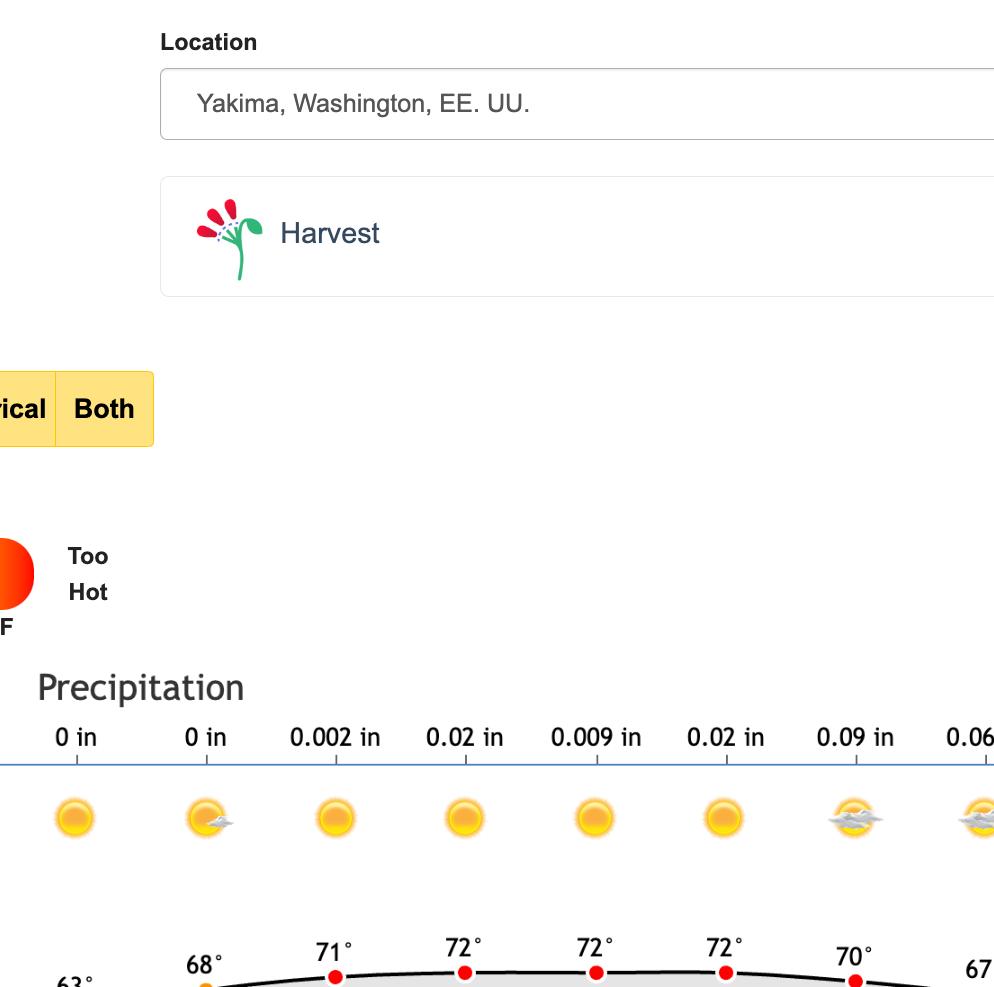
Task: Click sun icon under second 0.02 in
Action: click(x=724, y=818)
